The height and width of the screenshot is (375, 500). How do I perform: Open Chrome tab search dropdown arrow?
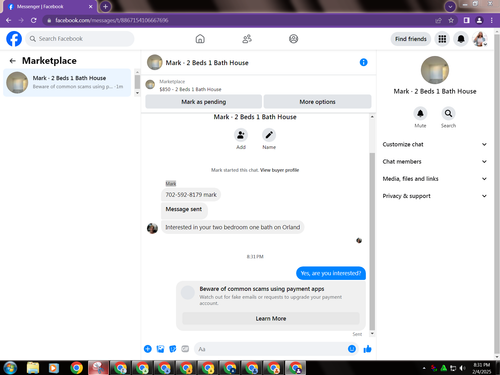[x=450, y=6]
